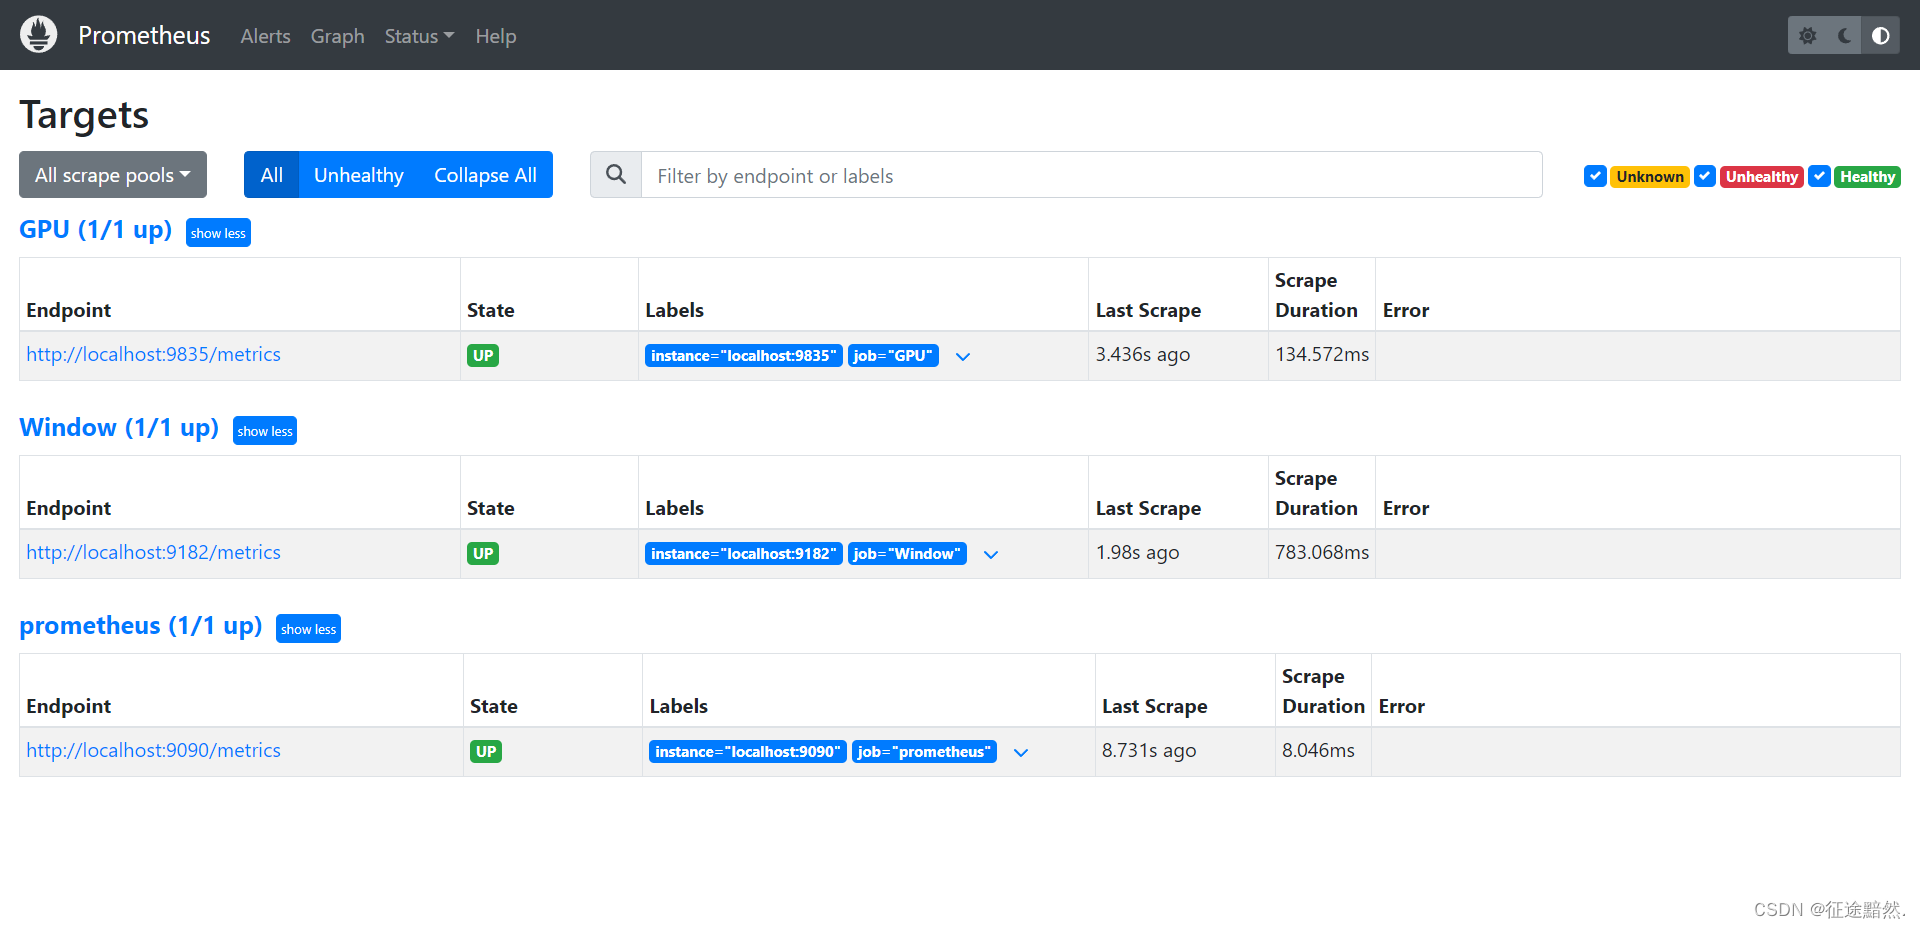Screen dimensions: 1920x929
Task: Click the Prometheus brand title
Action: pos(144,36)
